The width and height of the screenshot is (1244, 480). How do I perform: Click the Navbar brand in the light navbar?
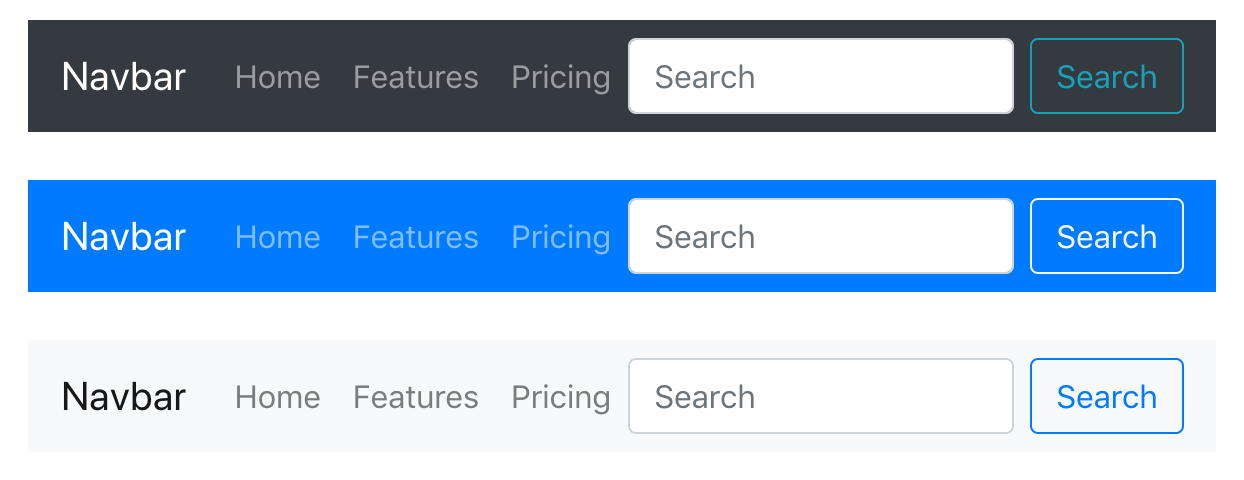coord(124,397)
